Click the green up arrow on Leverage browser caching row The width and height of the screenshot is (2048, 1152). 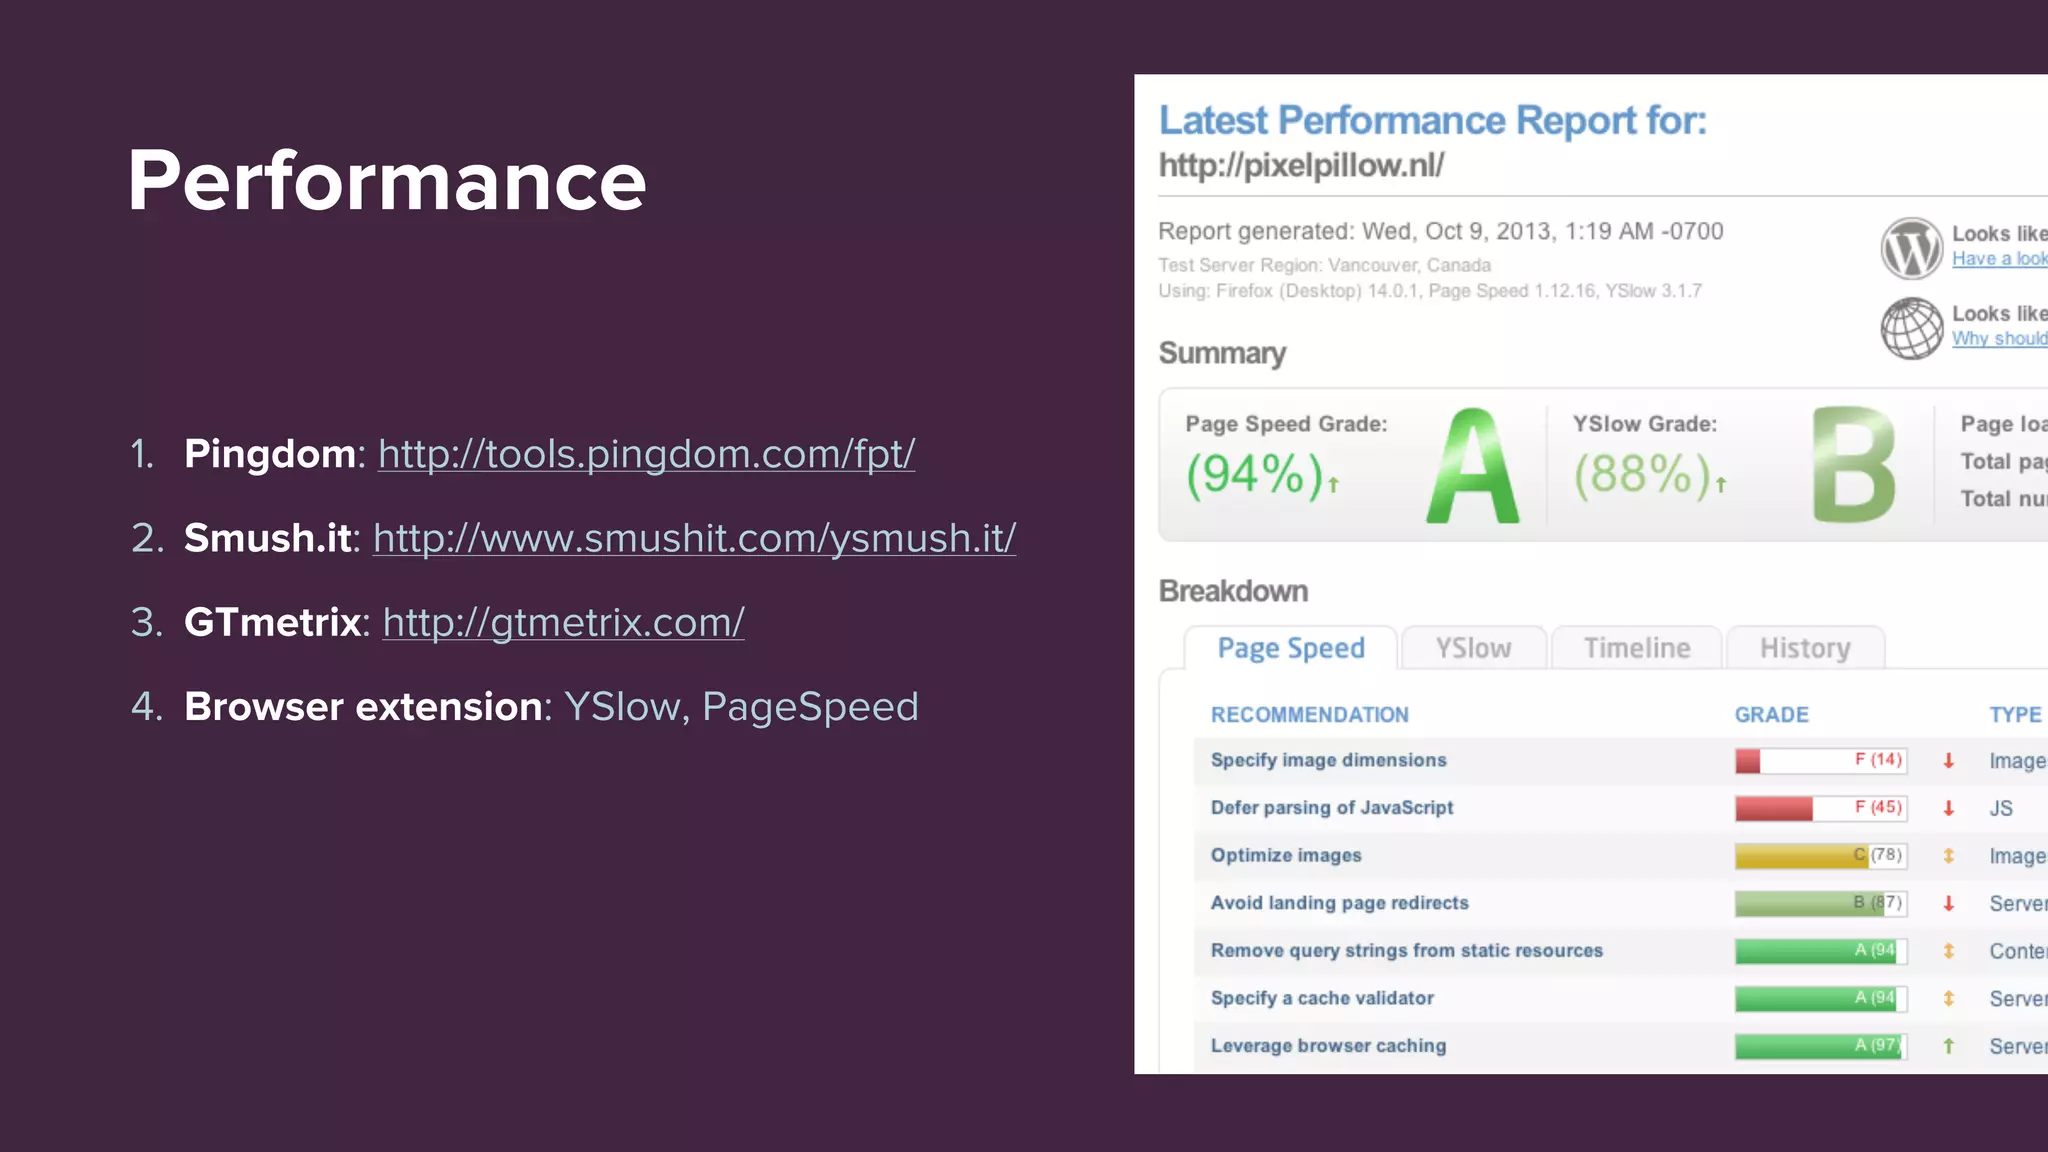click(x=1948, y=1046)
